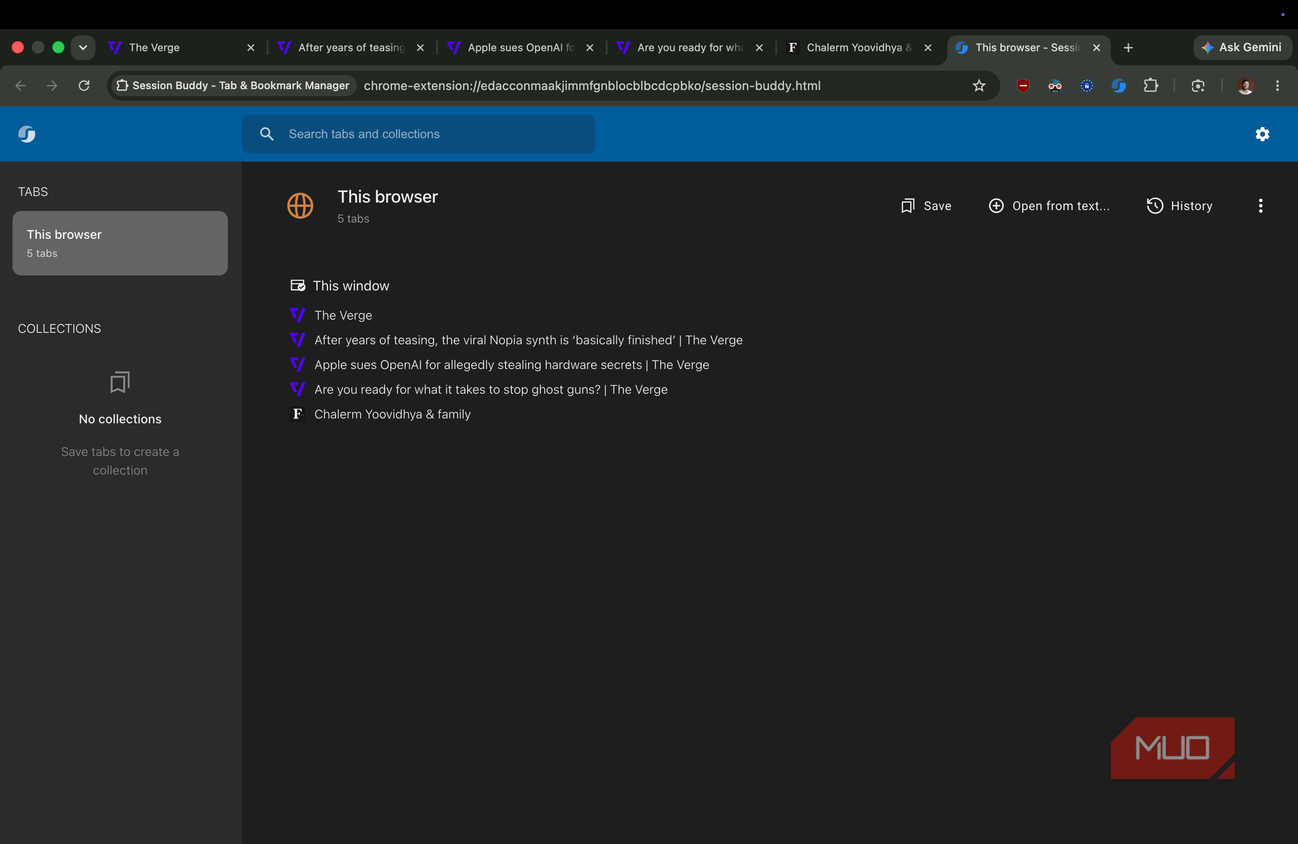The image size is (1298, 844).
Task: Close the Apple sues OpenAI tab
Action: (x=590, y=48)
